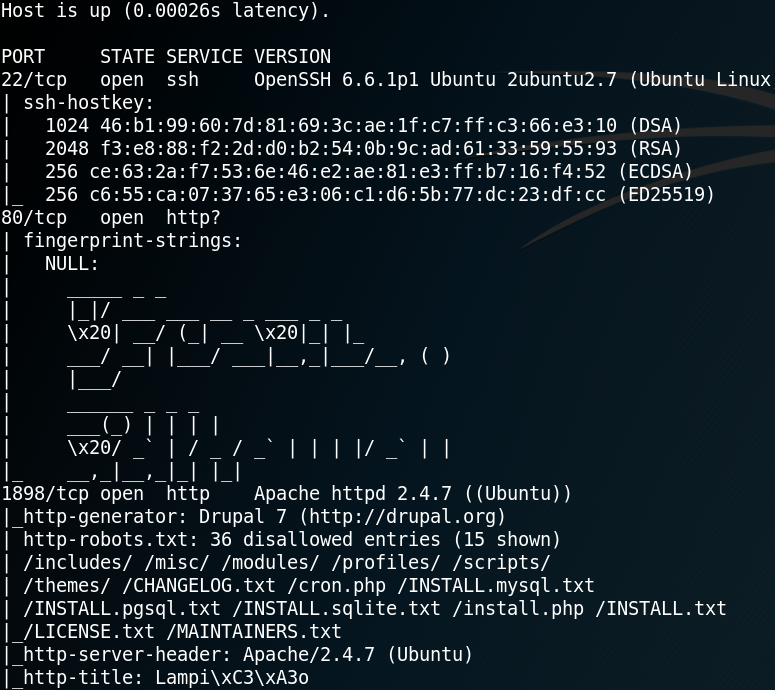
Task: Click the /INSTALL.sqlite.txt path
Action: [x=336, y=608]
